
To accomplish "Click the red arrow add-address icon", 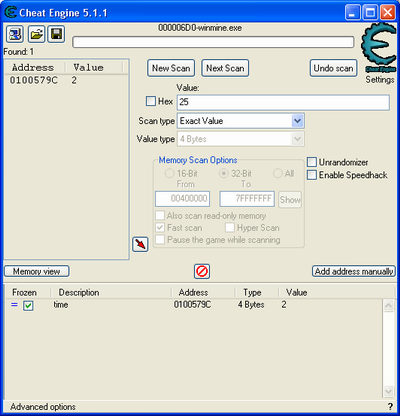I will pos(140,244).
